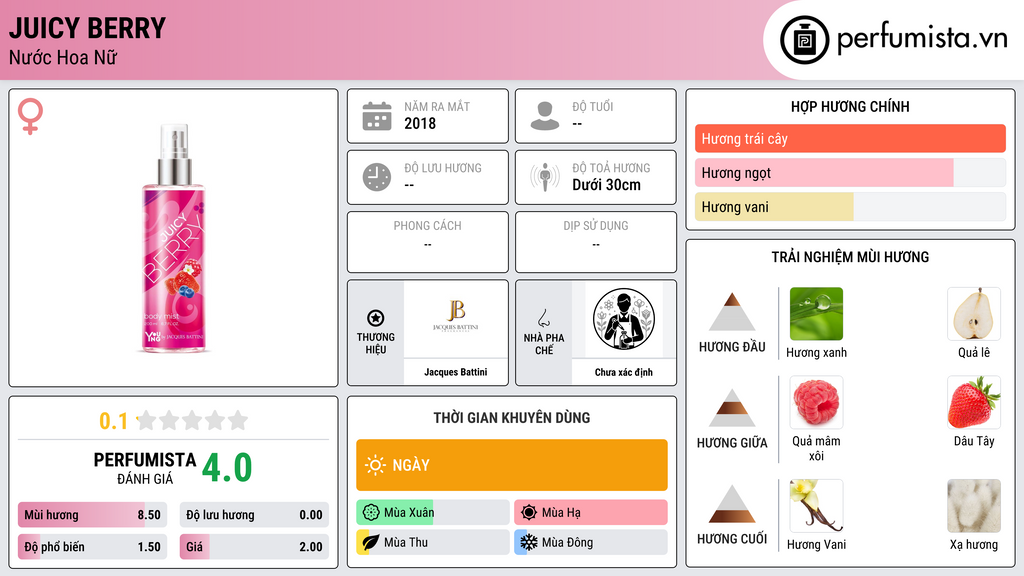Viewport: 1024px width, 576px height.
Task: Click the perfumista.vn site name text
Action: pyautogui.click(x=922, y=38)
